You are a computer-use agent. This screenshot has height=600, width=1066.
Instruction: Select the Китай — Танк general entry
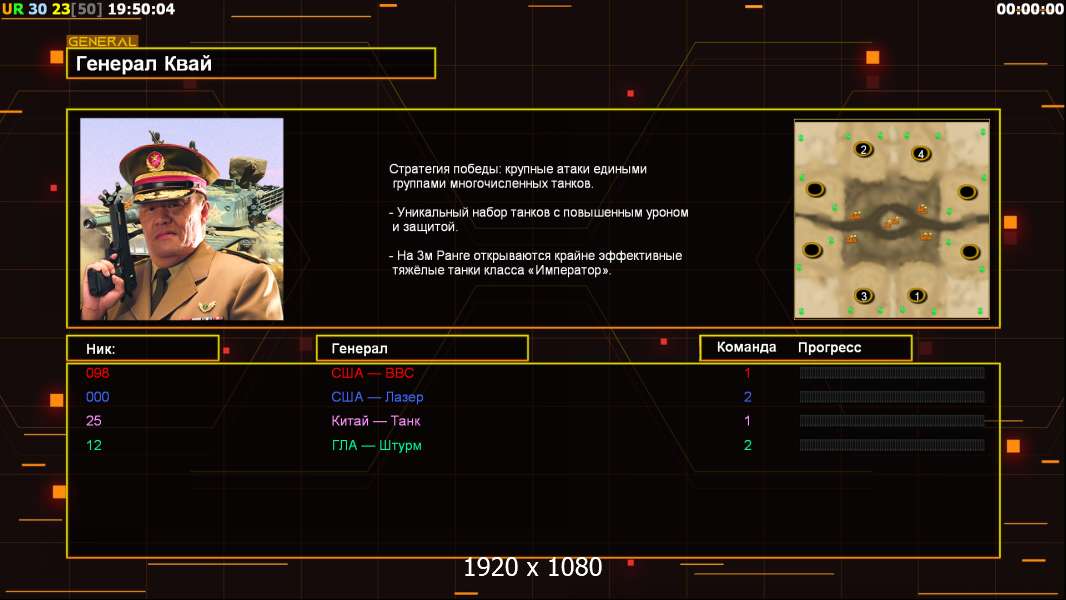point(376,421)
